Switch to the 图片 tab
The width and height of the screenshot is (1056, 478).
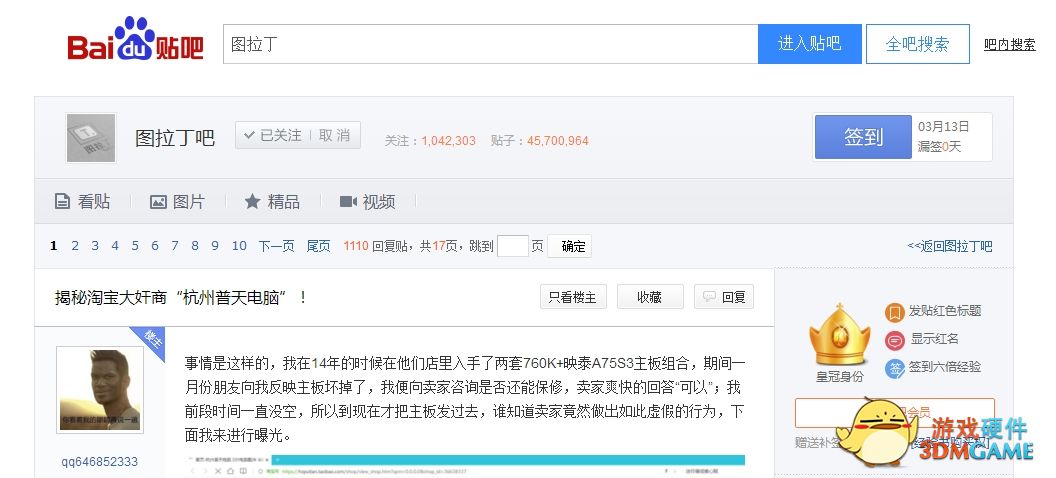[177, 202]
